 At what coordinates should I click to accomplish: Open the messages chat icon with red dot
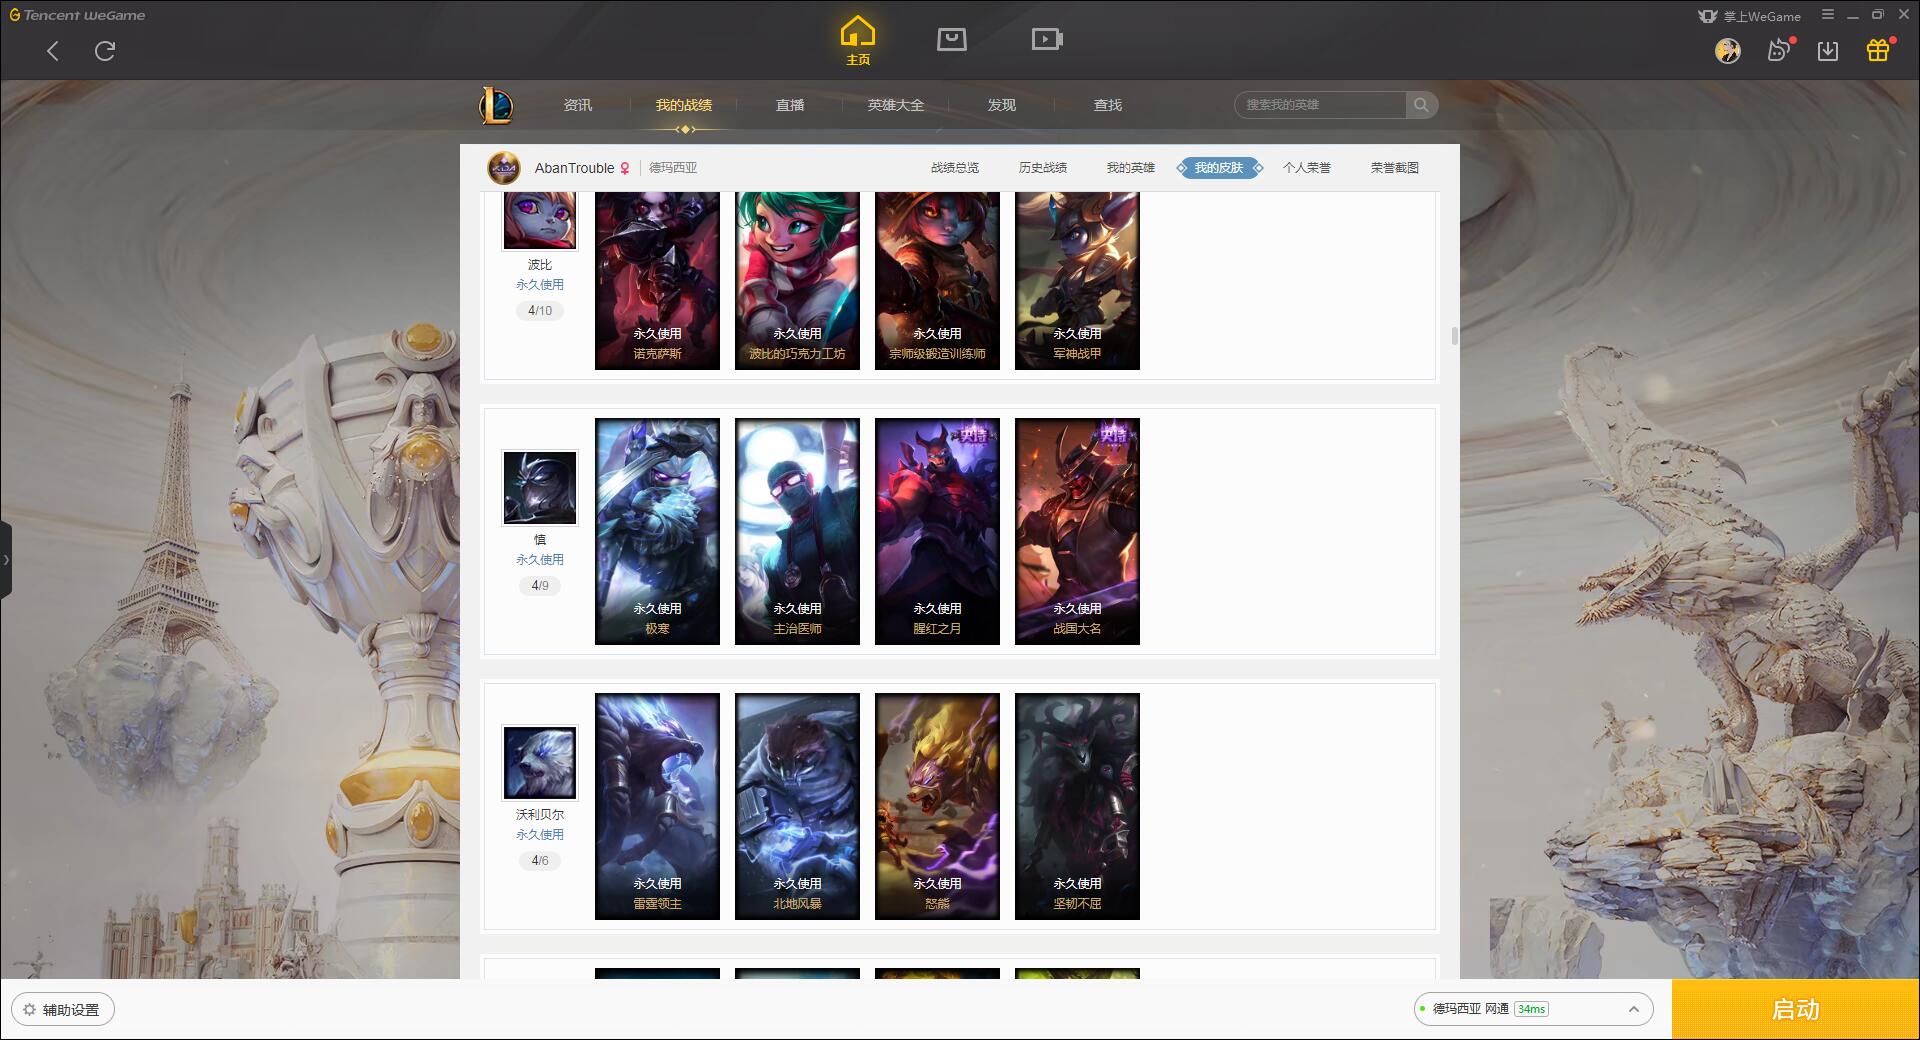tap(1779, 50)
